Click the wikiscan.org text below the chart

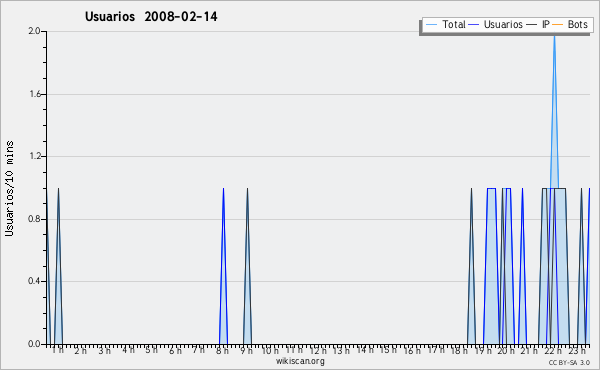point(300,361)
